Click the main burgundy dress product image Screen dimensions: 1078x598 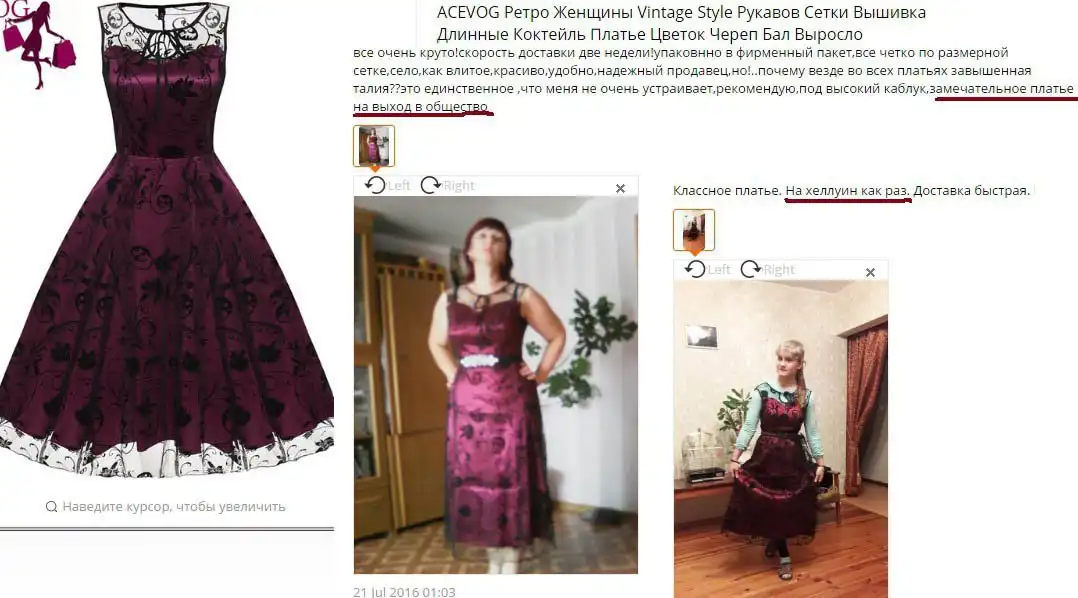165,239
